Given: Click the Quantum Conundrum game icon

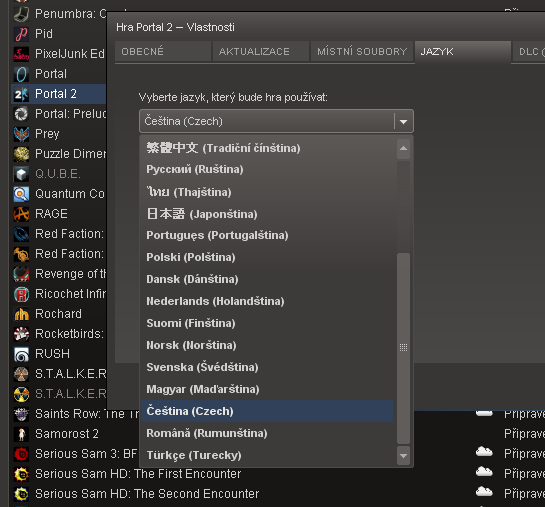Looking at the screenshot, I should 21,194.
